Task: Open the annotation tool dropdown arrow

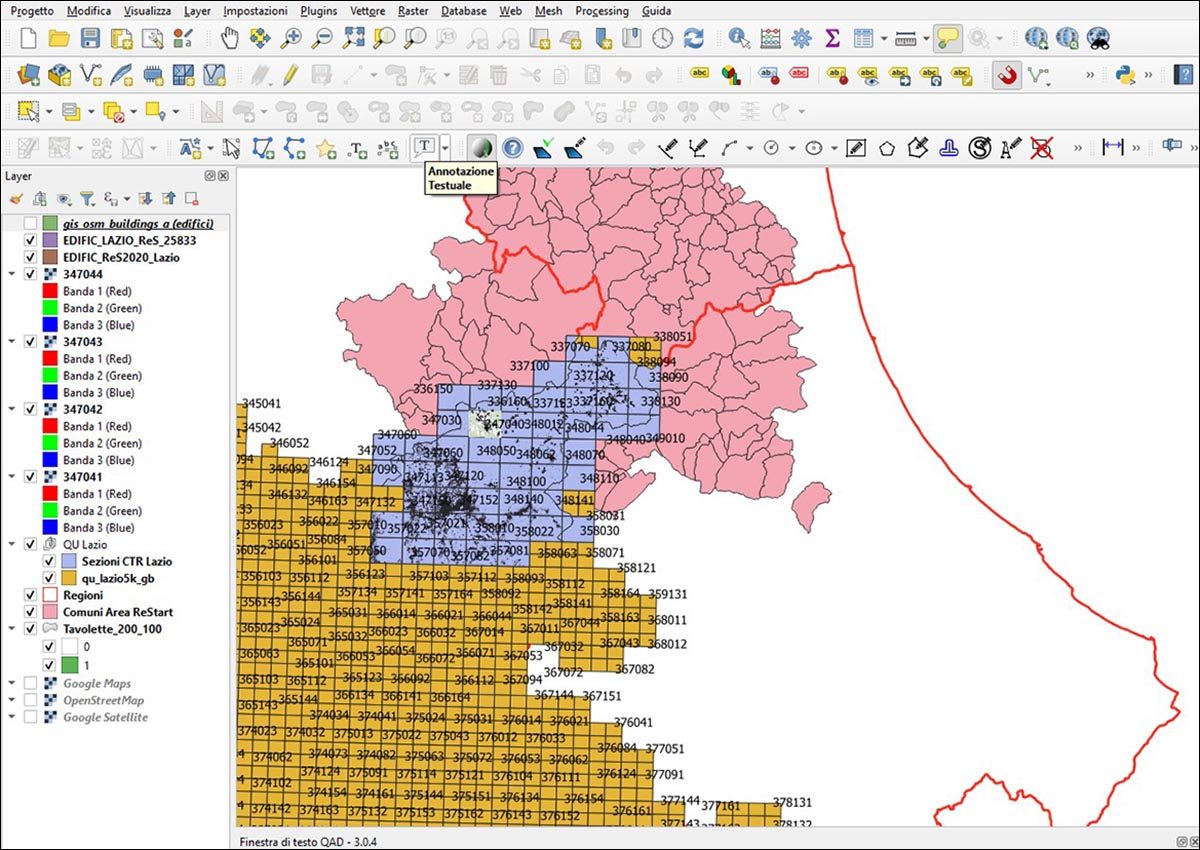Action: (x=445, y=147)
